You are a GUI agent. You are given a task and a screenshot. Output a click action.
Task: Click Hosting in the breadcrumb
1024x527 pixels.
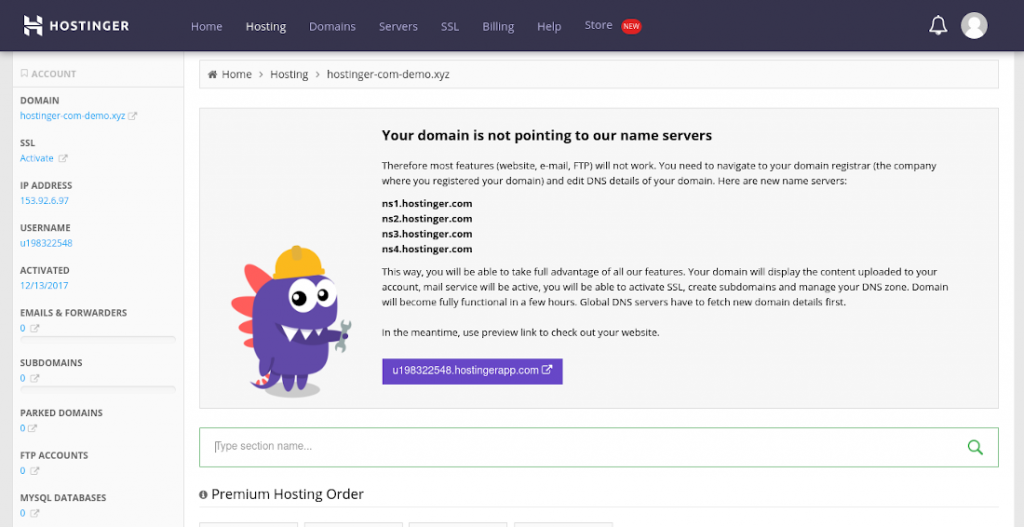click(x=289, y=74)
